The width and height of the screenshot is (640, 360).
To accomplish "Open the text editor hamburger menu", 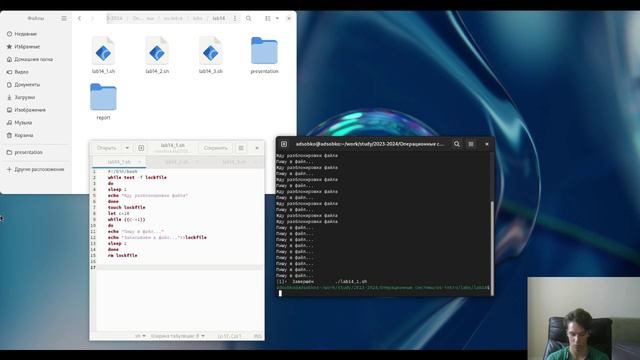I will click(x=241, y=148).
